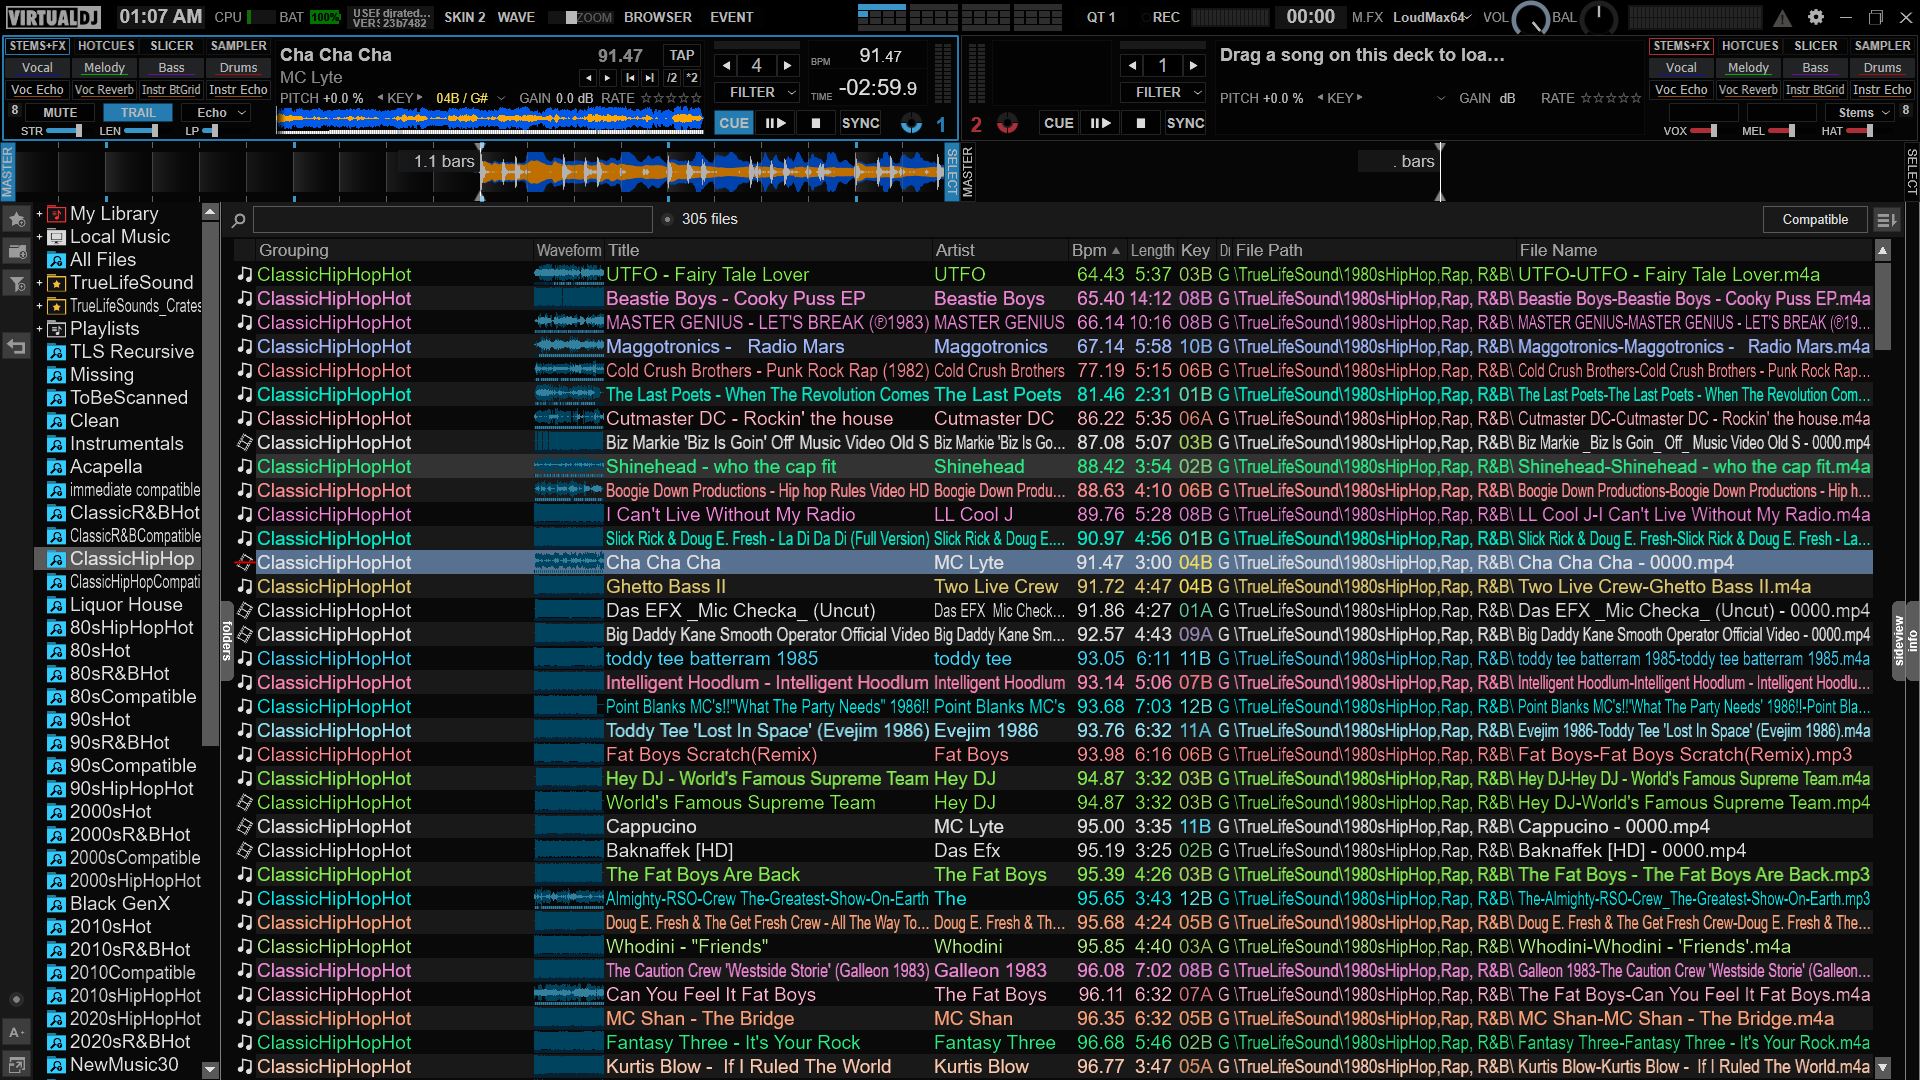Stop deck 2 playback
1920x1080 pixels.
point(1141,123)
